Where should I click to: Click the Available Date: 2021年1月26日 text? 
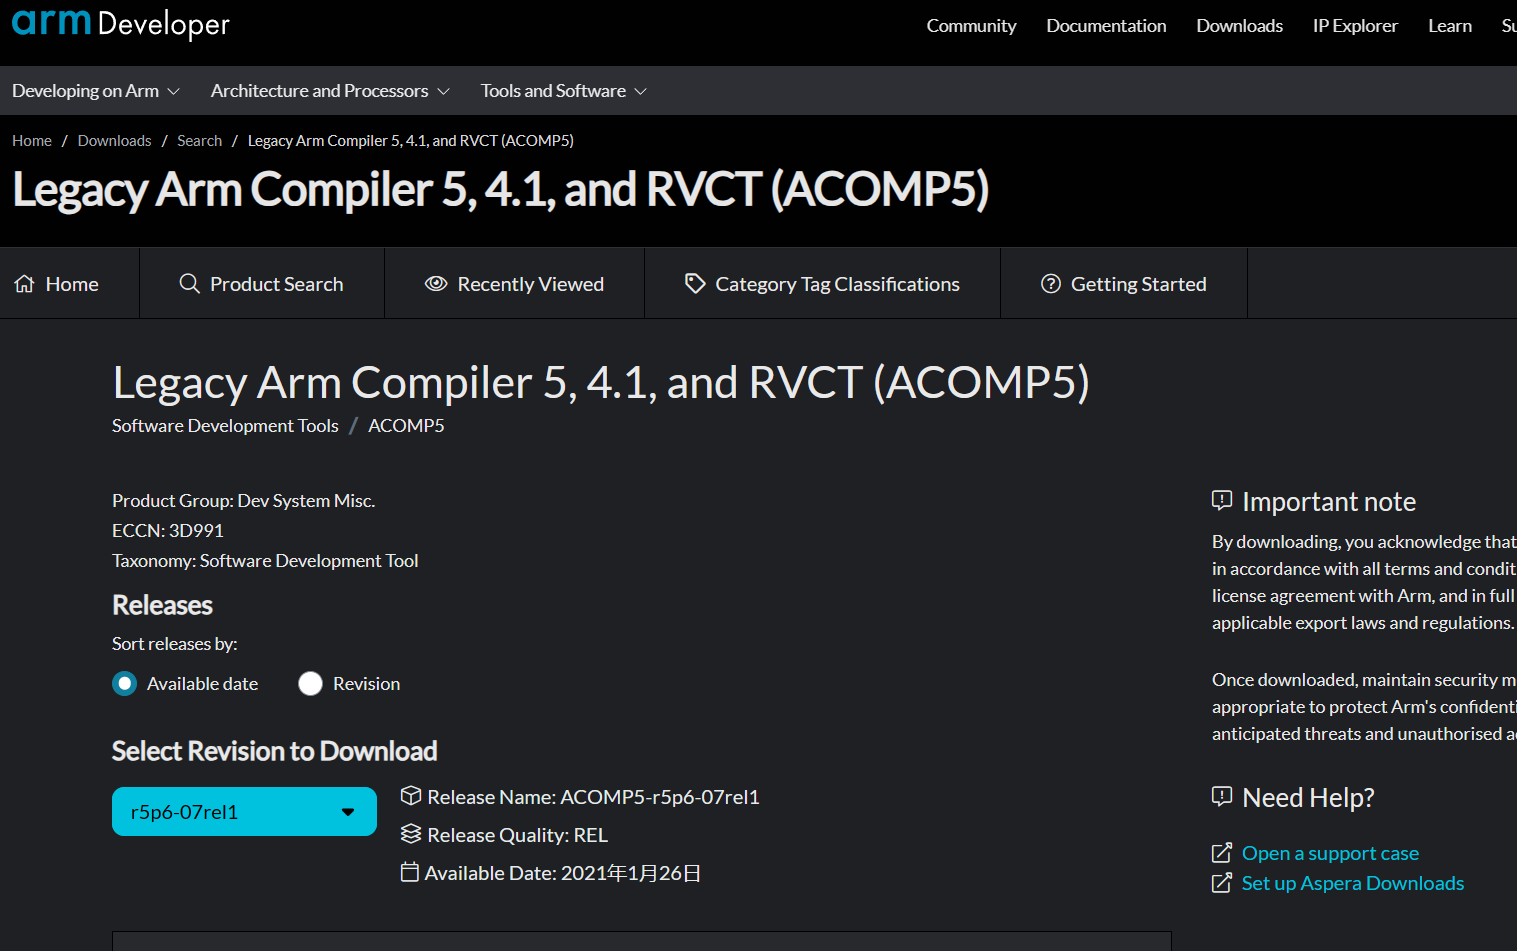pyautogui.click(x=563, y=873)
